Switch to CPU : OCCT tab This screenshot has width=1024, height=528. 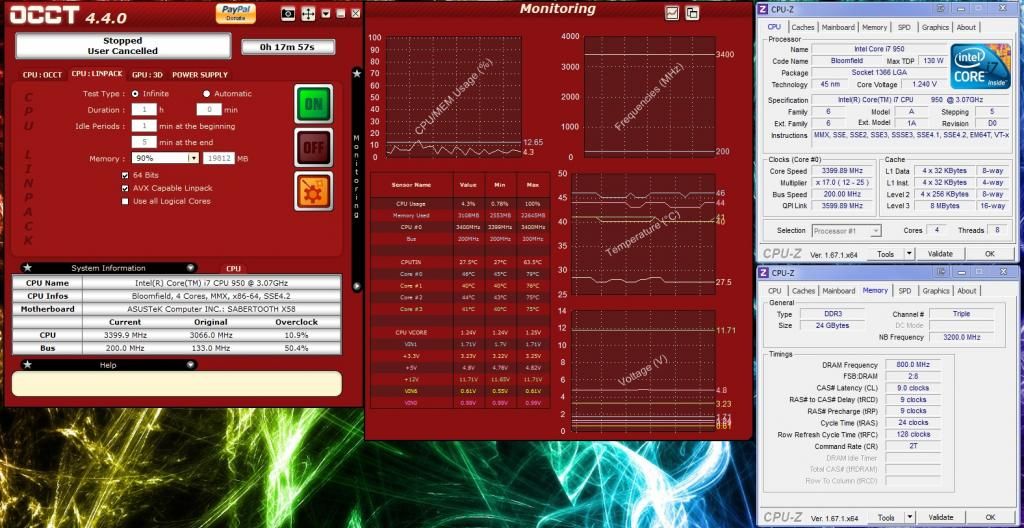(42, 74)
